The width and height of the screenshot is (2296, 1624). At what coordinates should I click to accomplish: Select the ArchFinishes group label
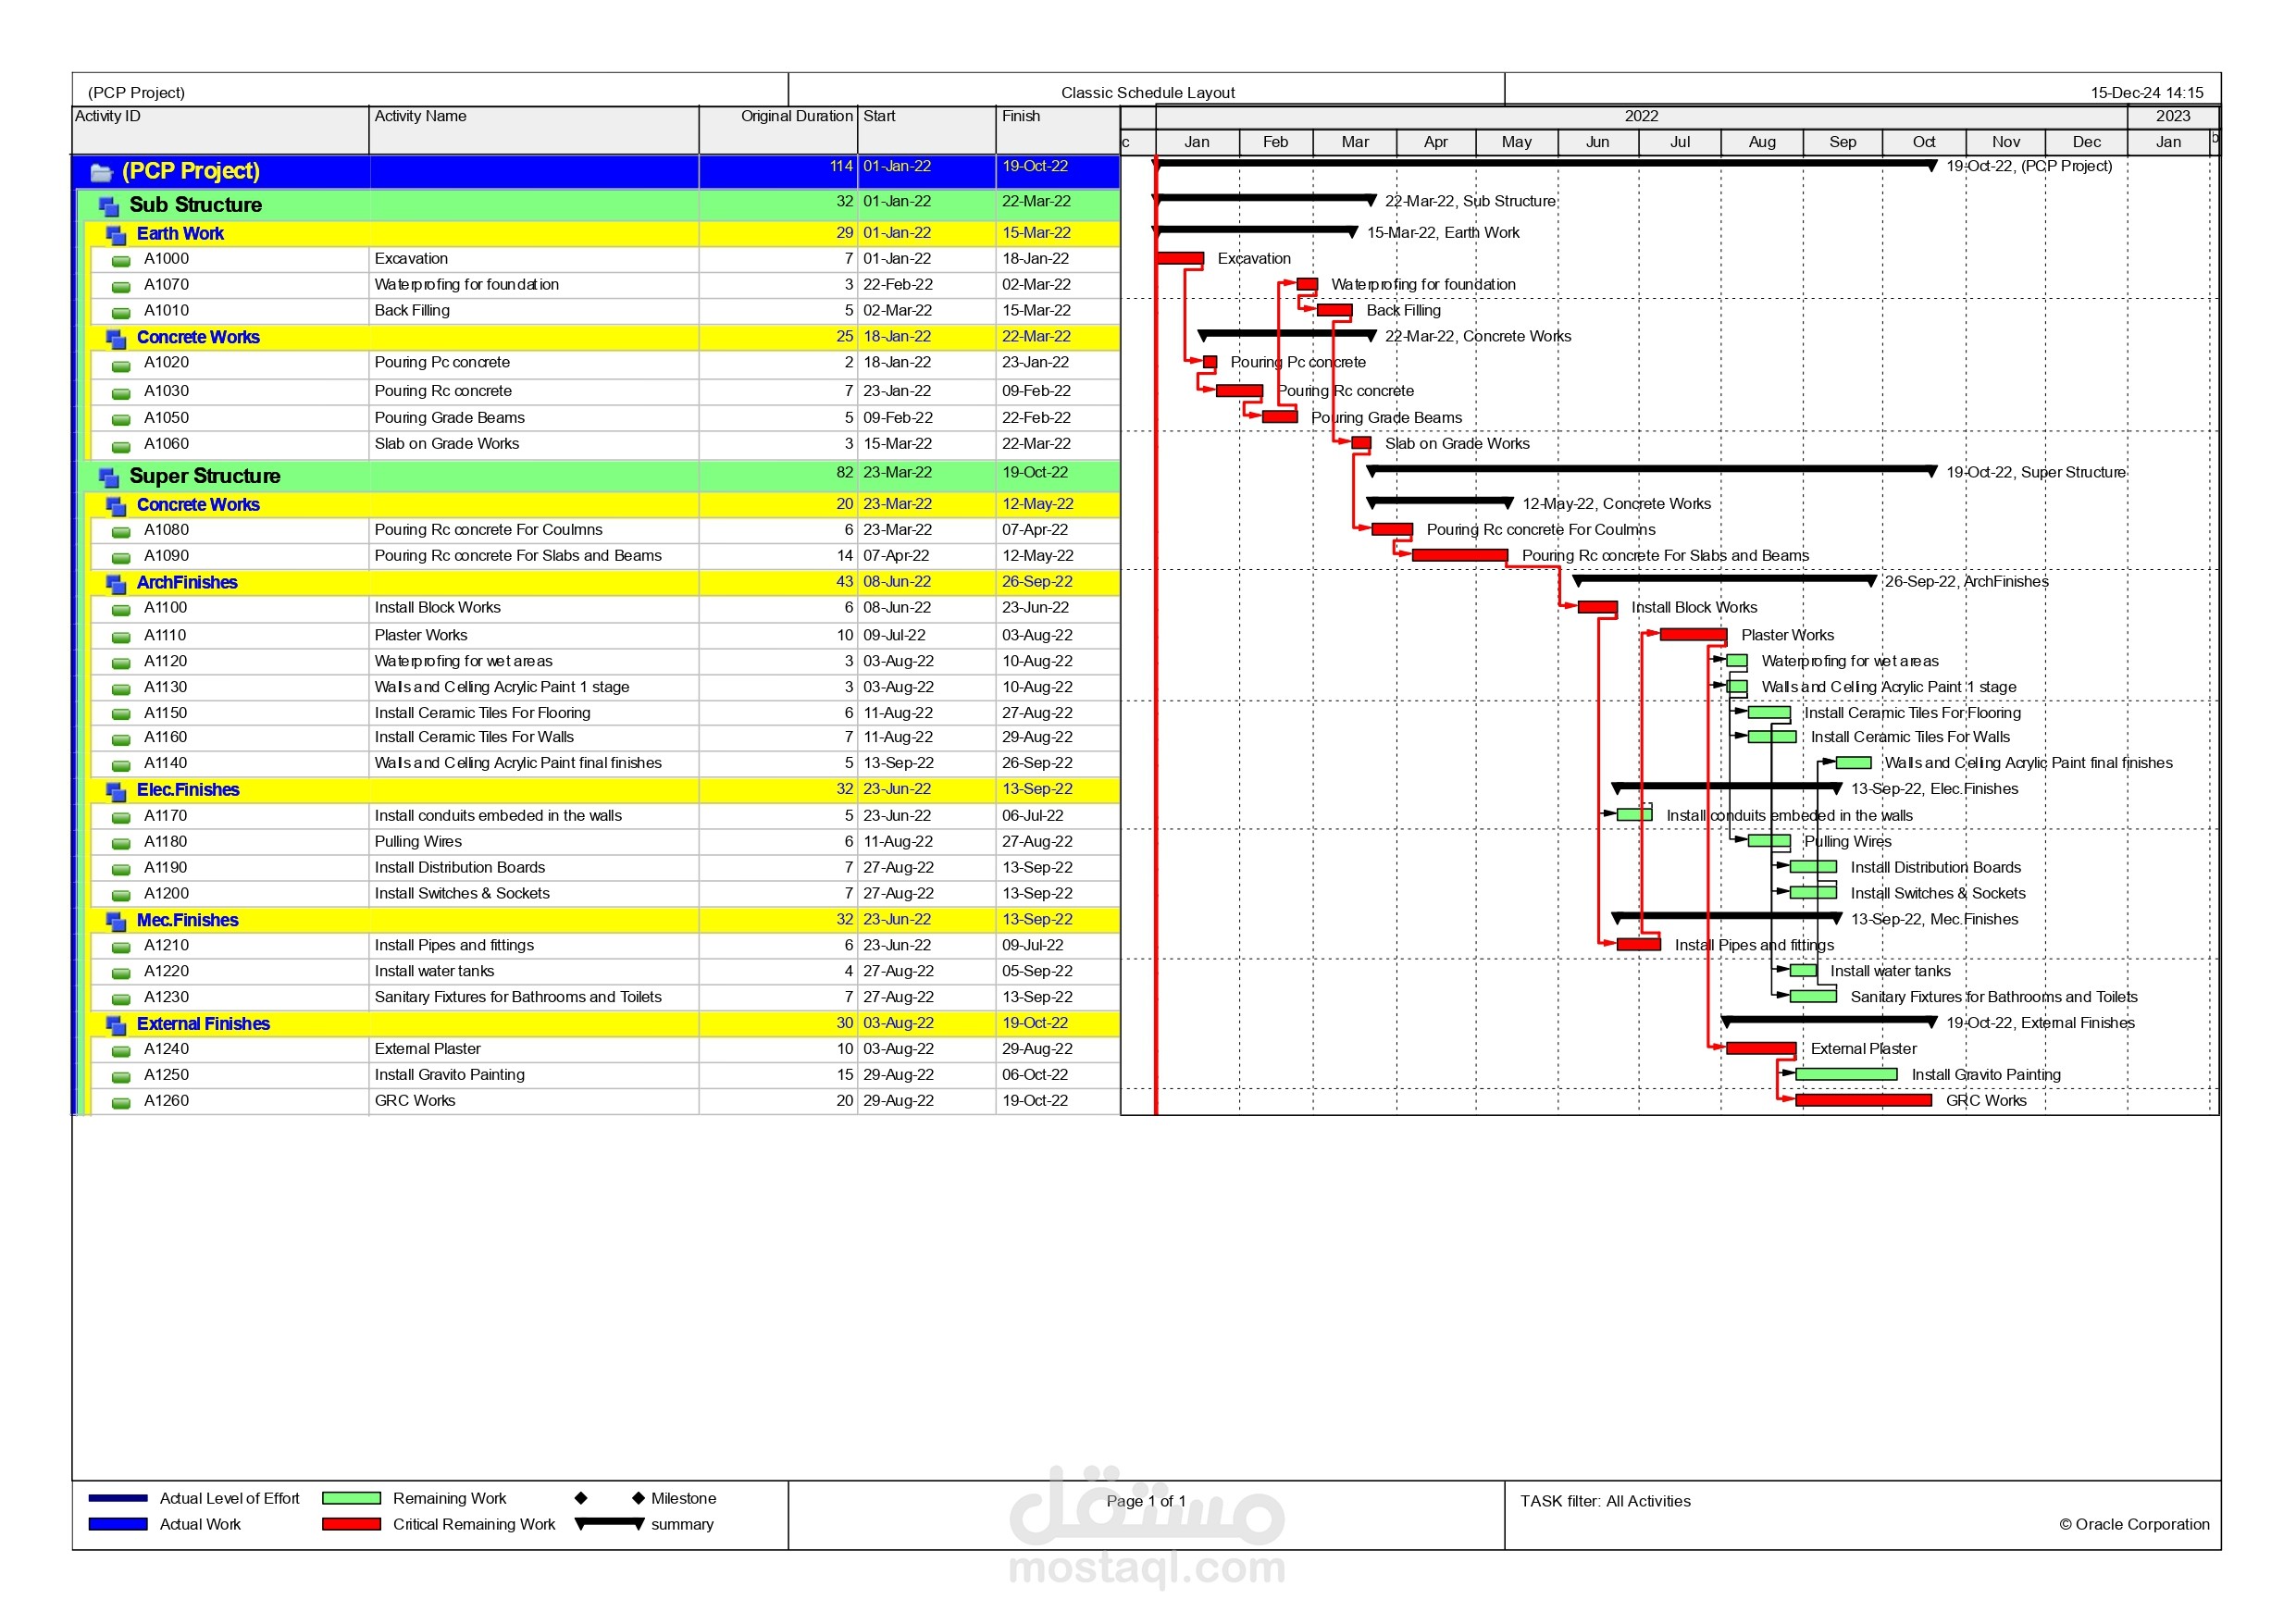(x=187, y=583)
